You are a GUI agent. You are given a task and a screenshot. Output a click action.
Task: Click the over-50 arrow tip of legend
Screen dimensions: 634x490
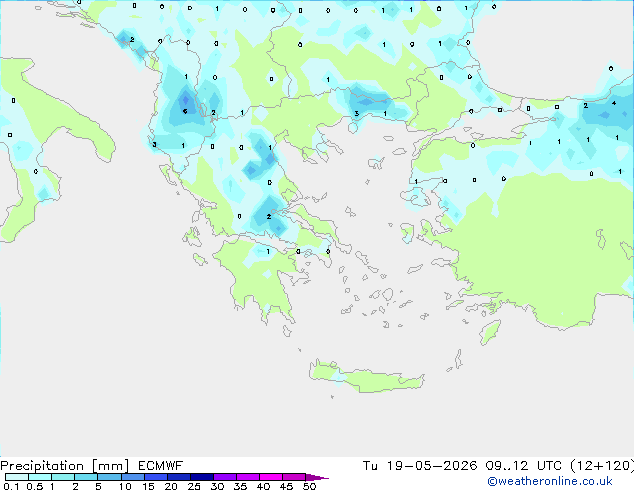click(x=317, y=477)
